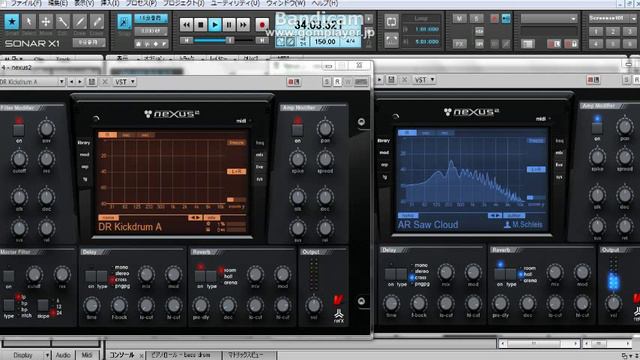Click save preset icon in right plugin window
The image size is (640, 360).
(x=391, y=80)
